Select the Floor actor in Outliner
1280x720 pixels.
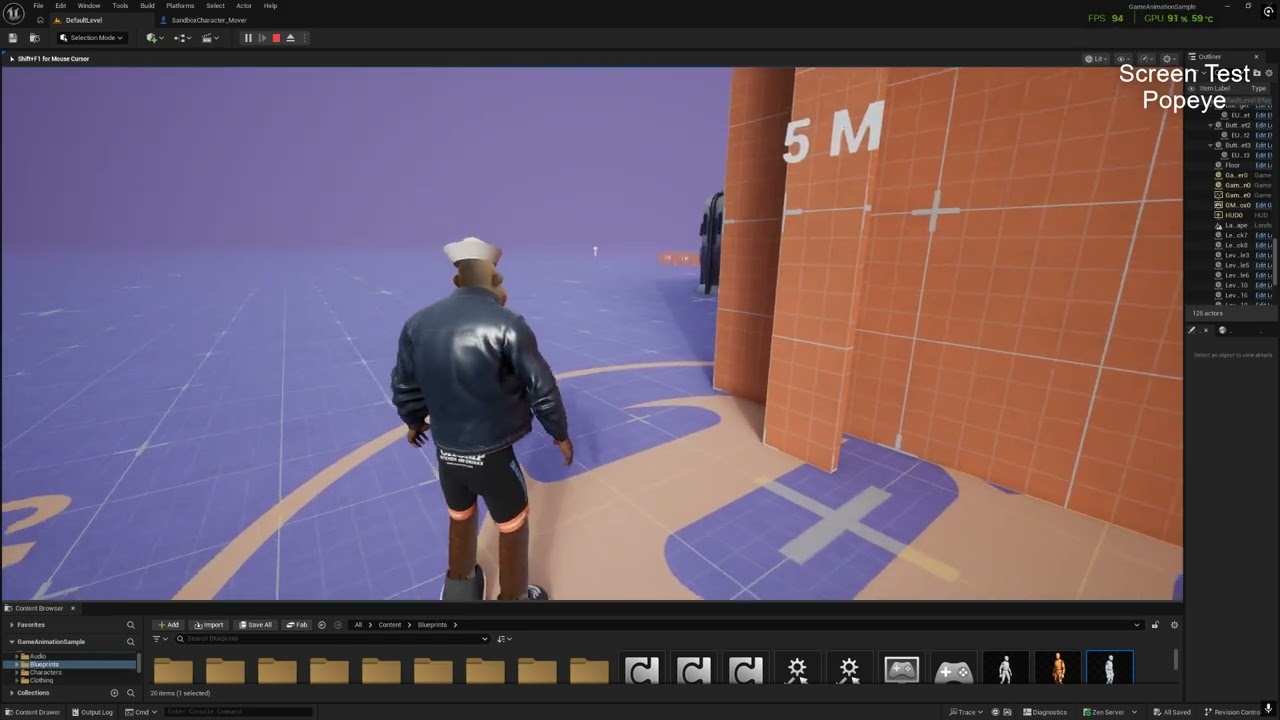[x=1232, y=165]
